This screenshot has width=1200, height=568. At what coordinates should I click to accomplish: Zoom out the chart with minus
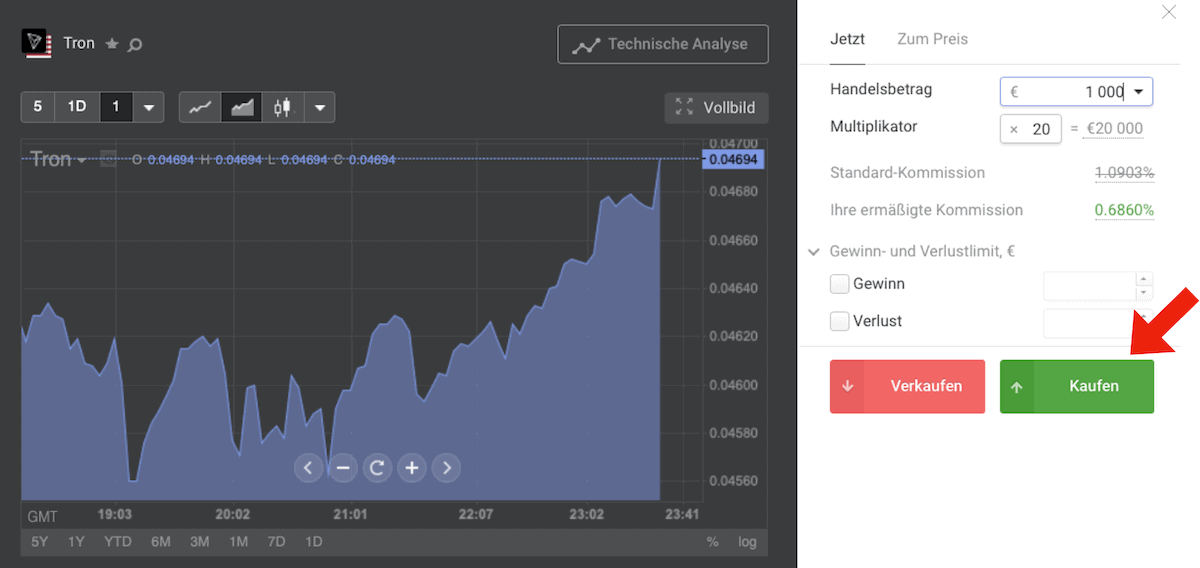point(343,467)
